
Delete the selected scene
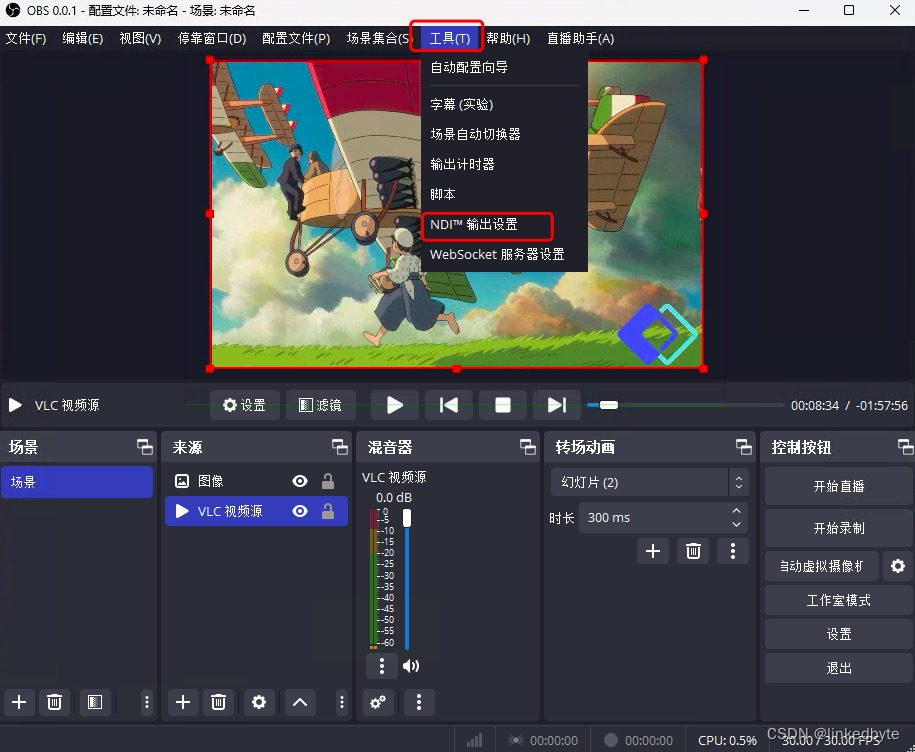pyautogui.click(x=54, y=702)
